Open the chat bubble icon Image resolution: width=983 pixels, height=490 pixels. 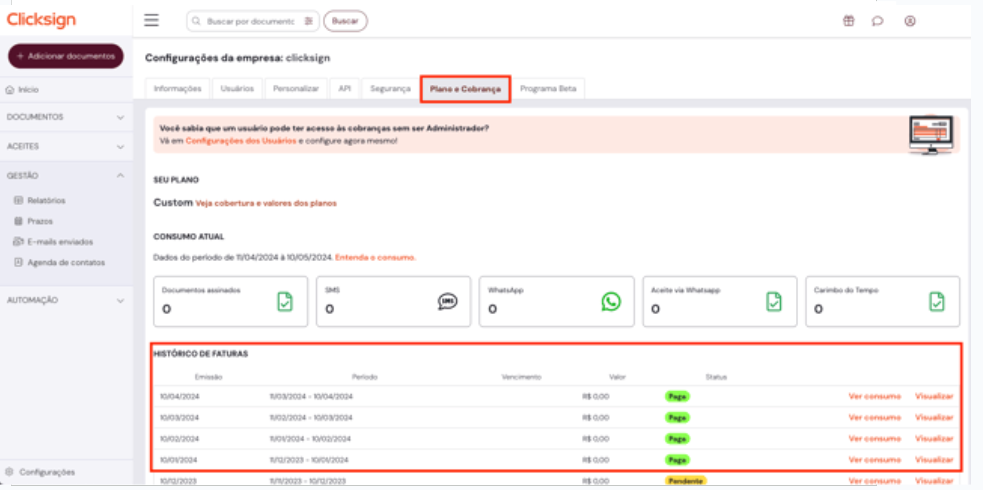point(877,21)
